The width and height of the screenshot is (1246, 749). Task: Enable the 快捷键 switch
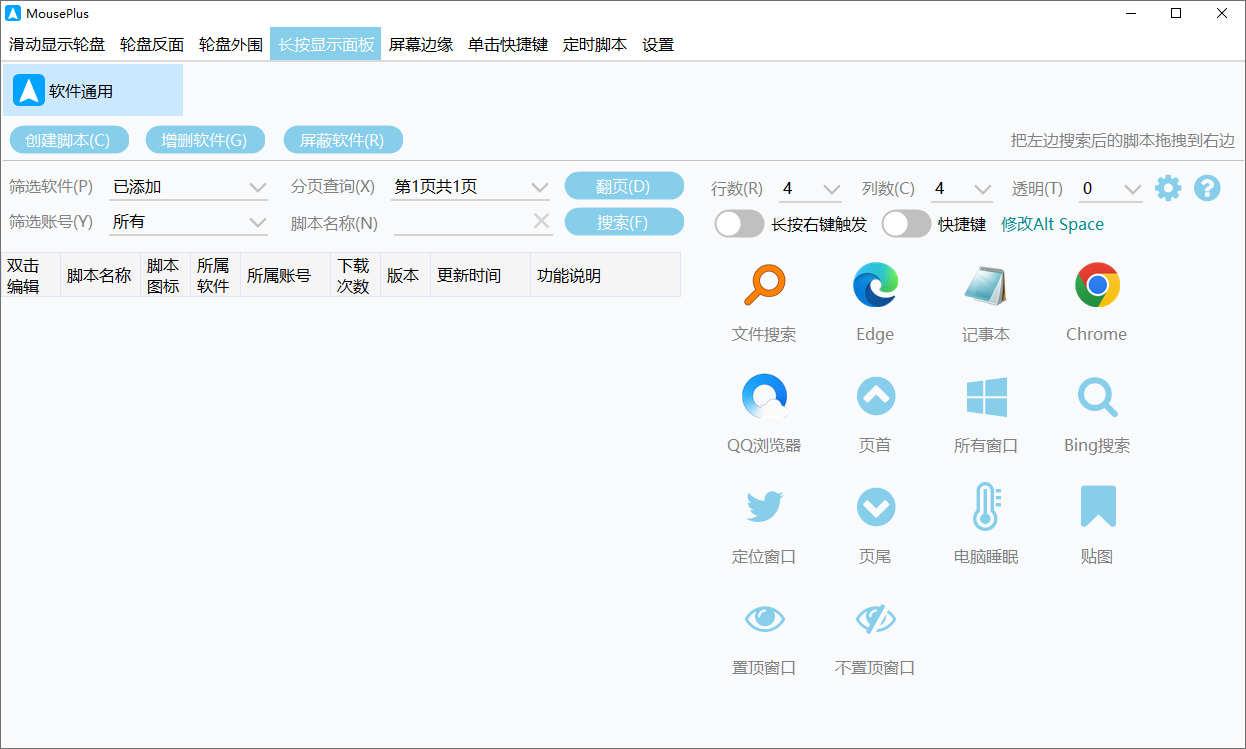click(906, 224)
